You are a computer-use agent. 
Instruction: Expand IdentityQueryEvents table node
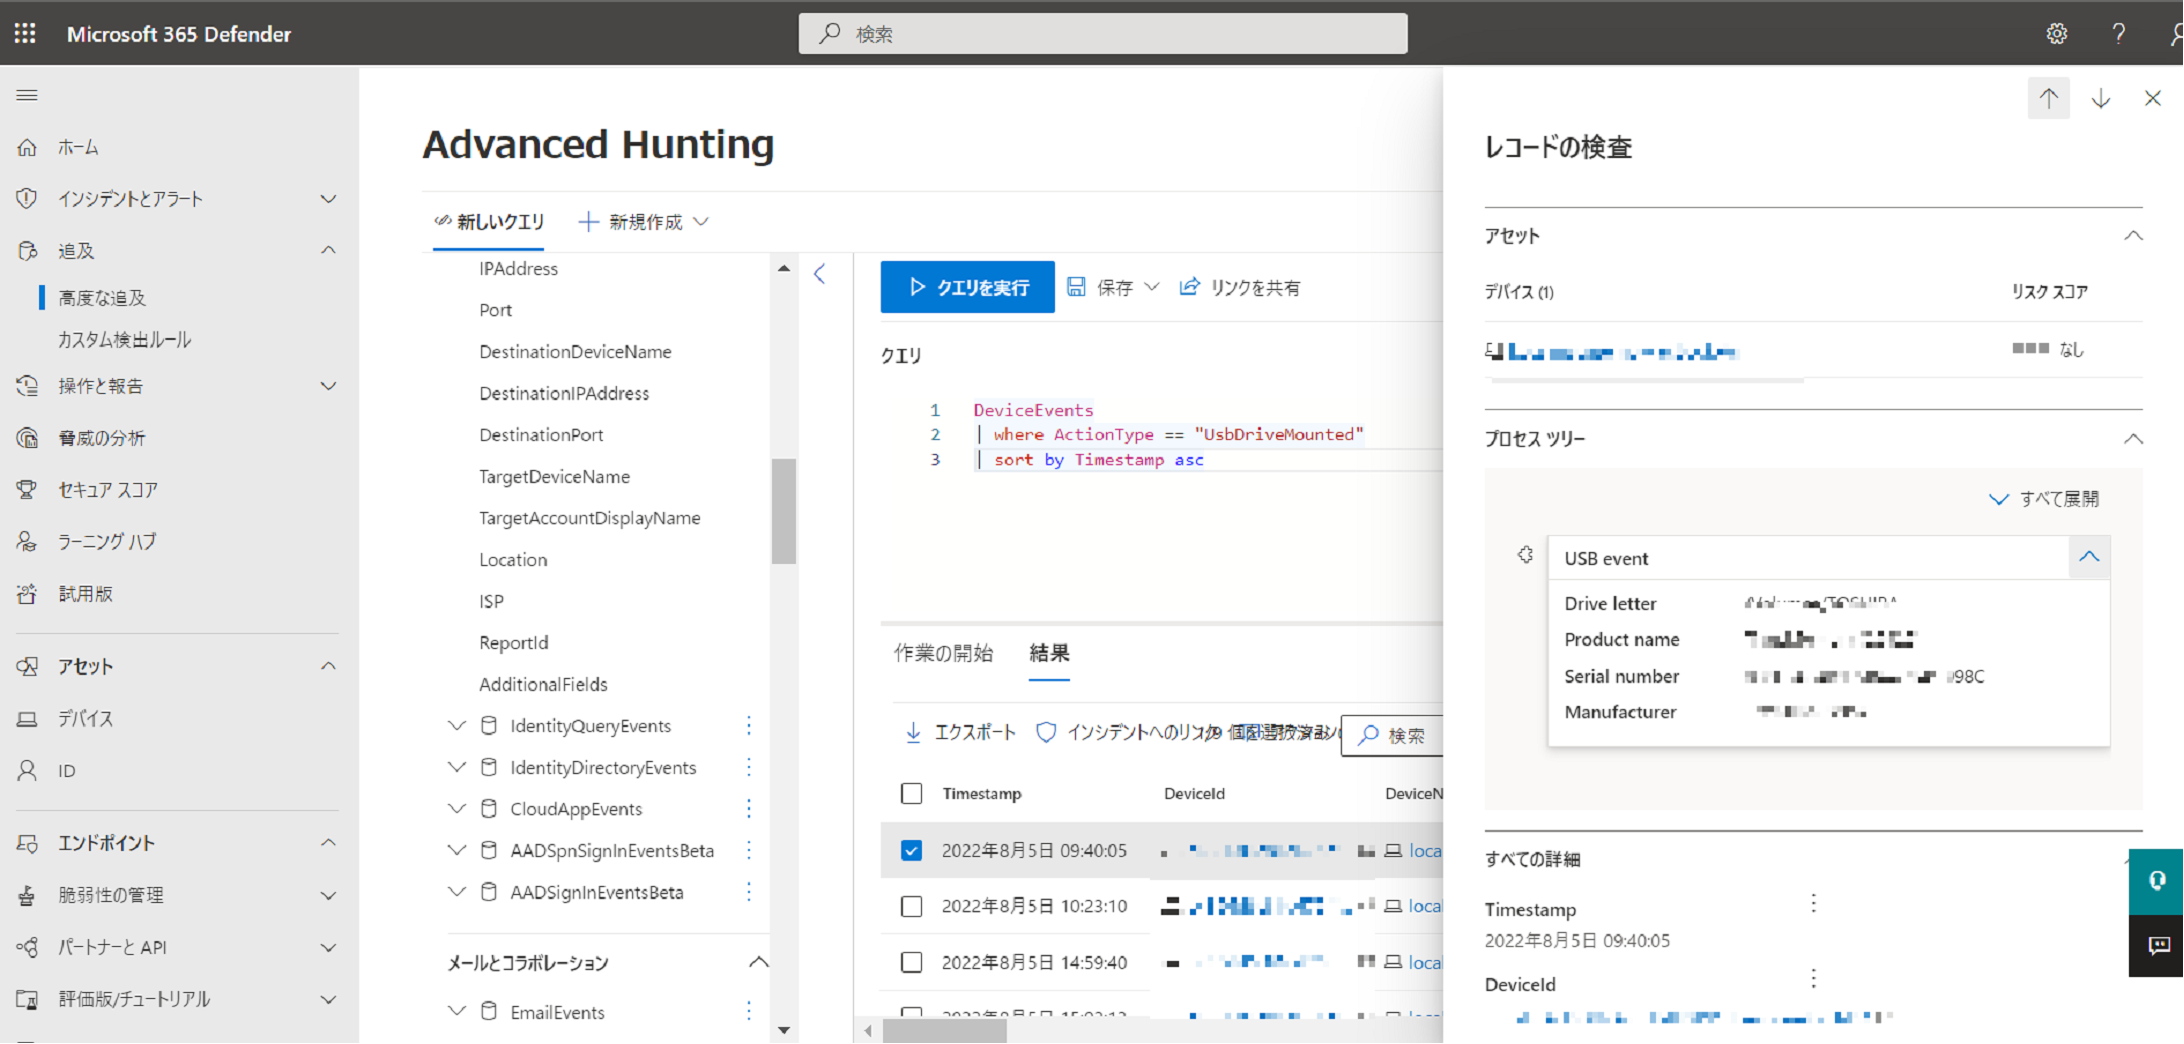tap(457, 725)
